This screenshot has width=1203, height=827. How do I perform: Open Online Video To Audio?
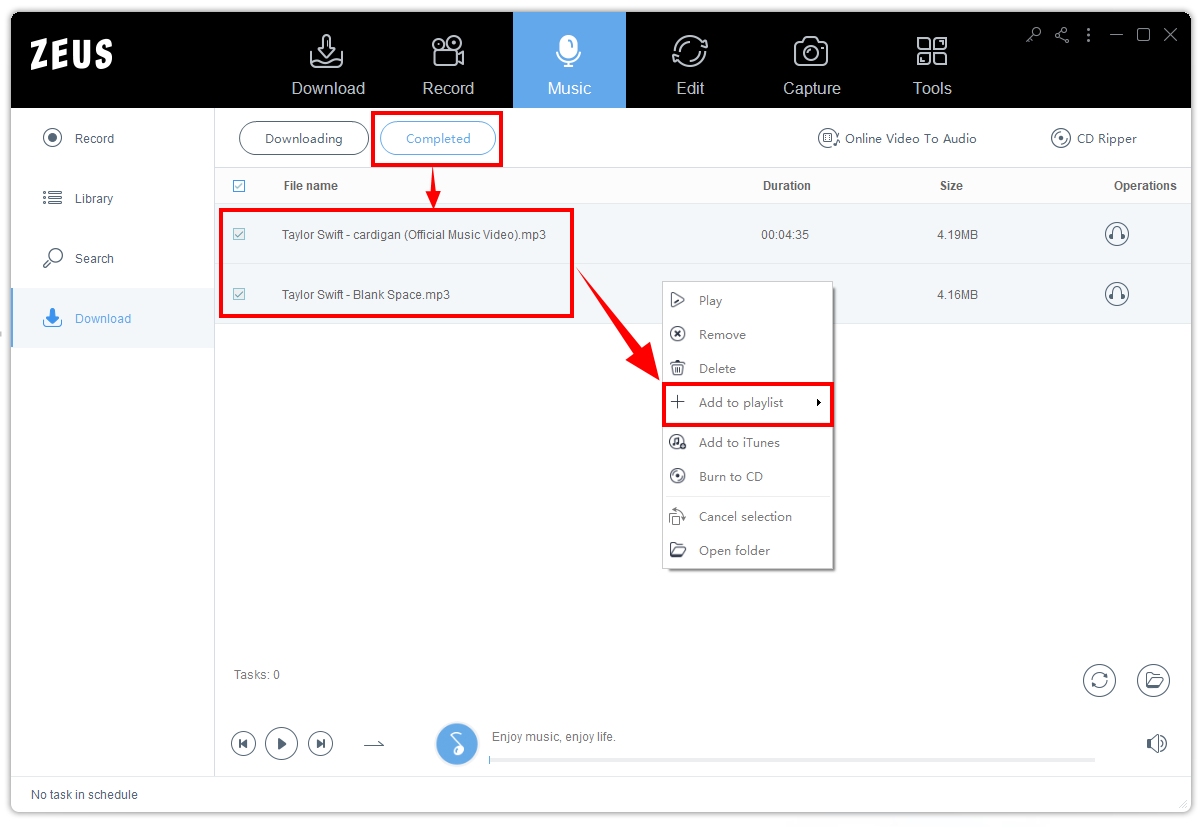[897, 139]
